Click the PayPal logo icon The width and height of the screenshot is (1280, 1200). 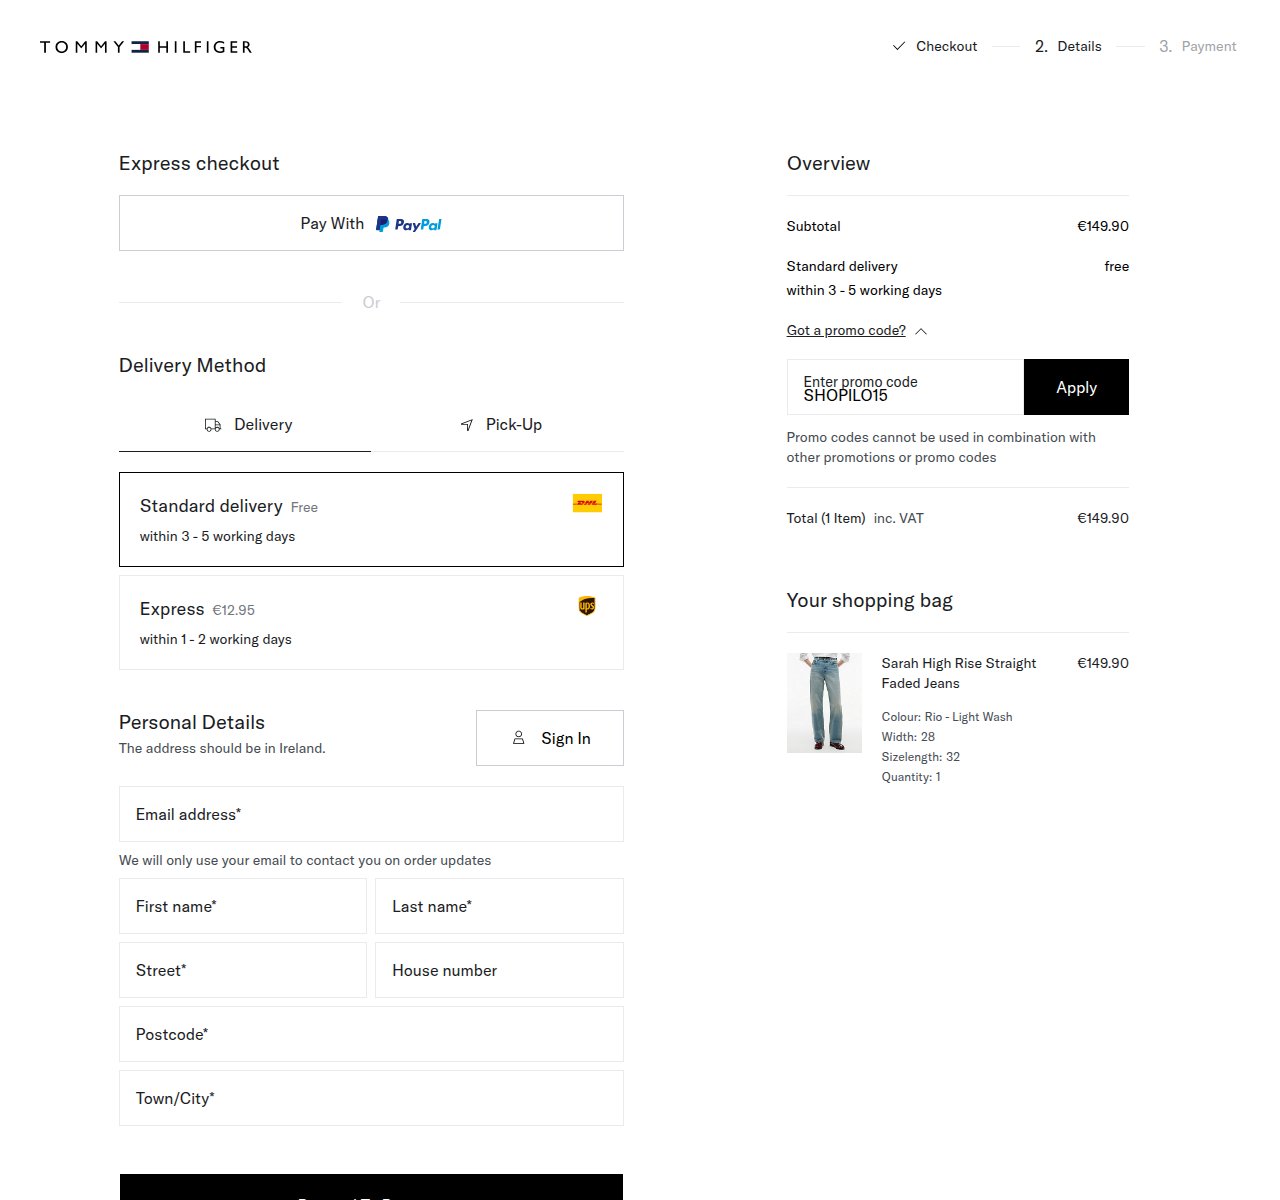click(408, 224)
